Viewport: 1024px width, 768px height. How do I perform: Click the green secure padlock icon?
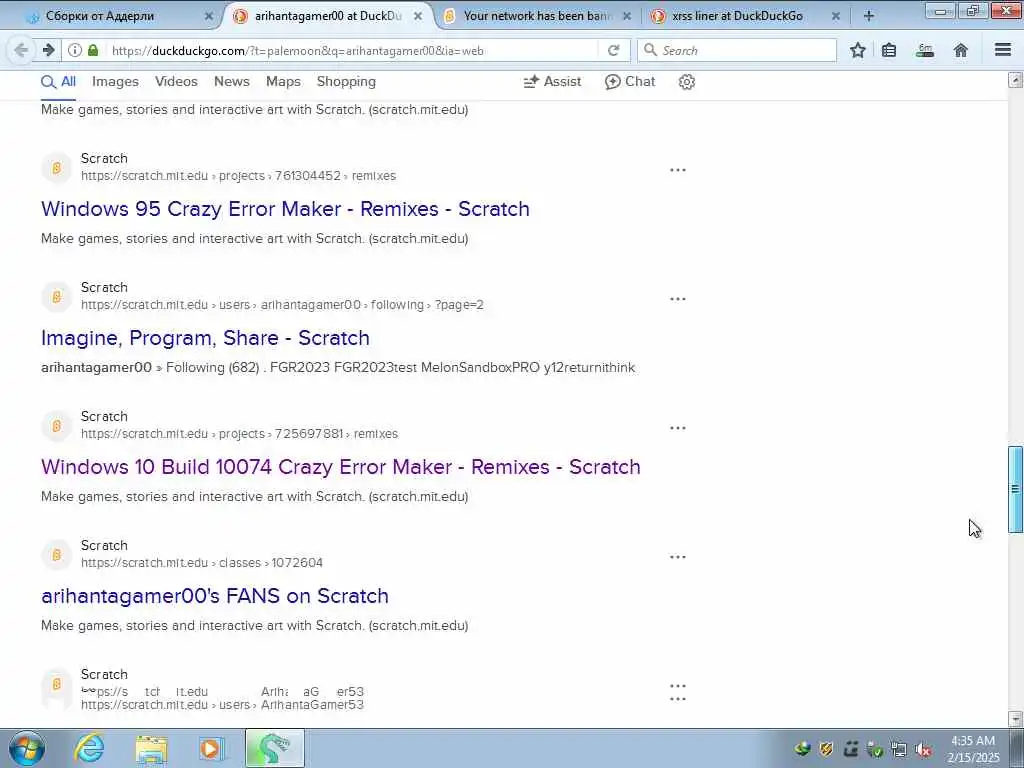click(x=93, y=50)
